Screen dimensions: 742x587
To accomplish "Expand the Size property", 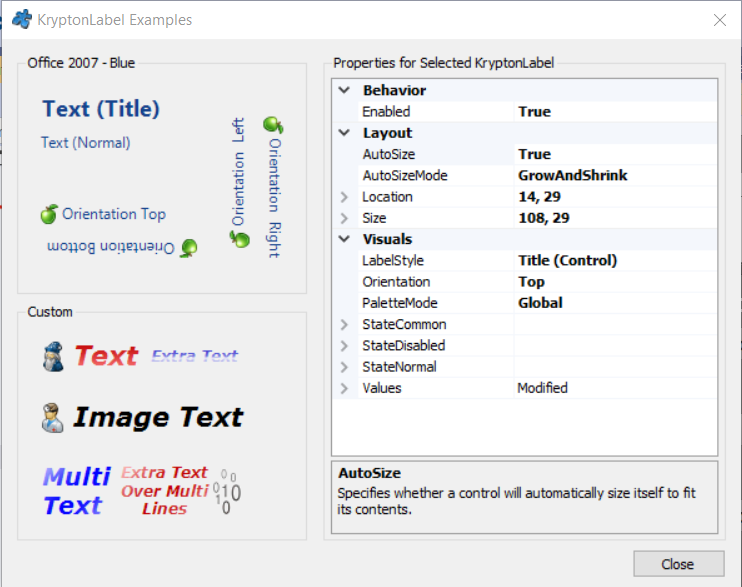I will (344, 218).
